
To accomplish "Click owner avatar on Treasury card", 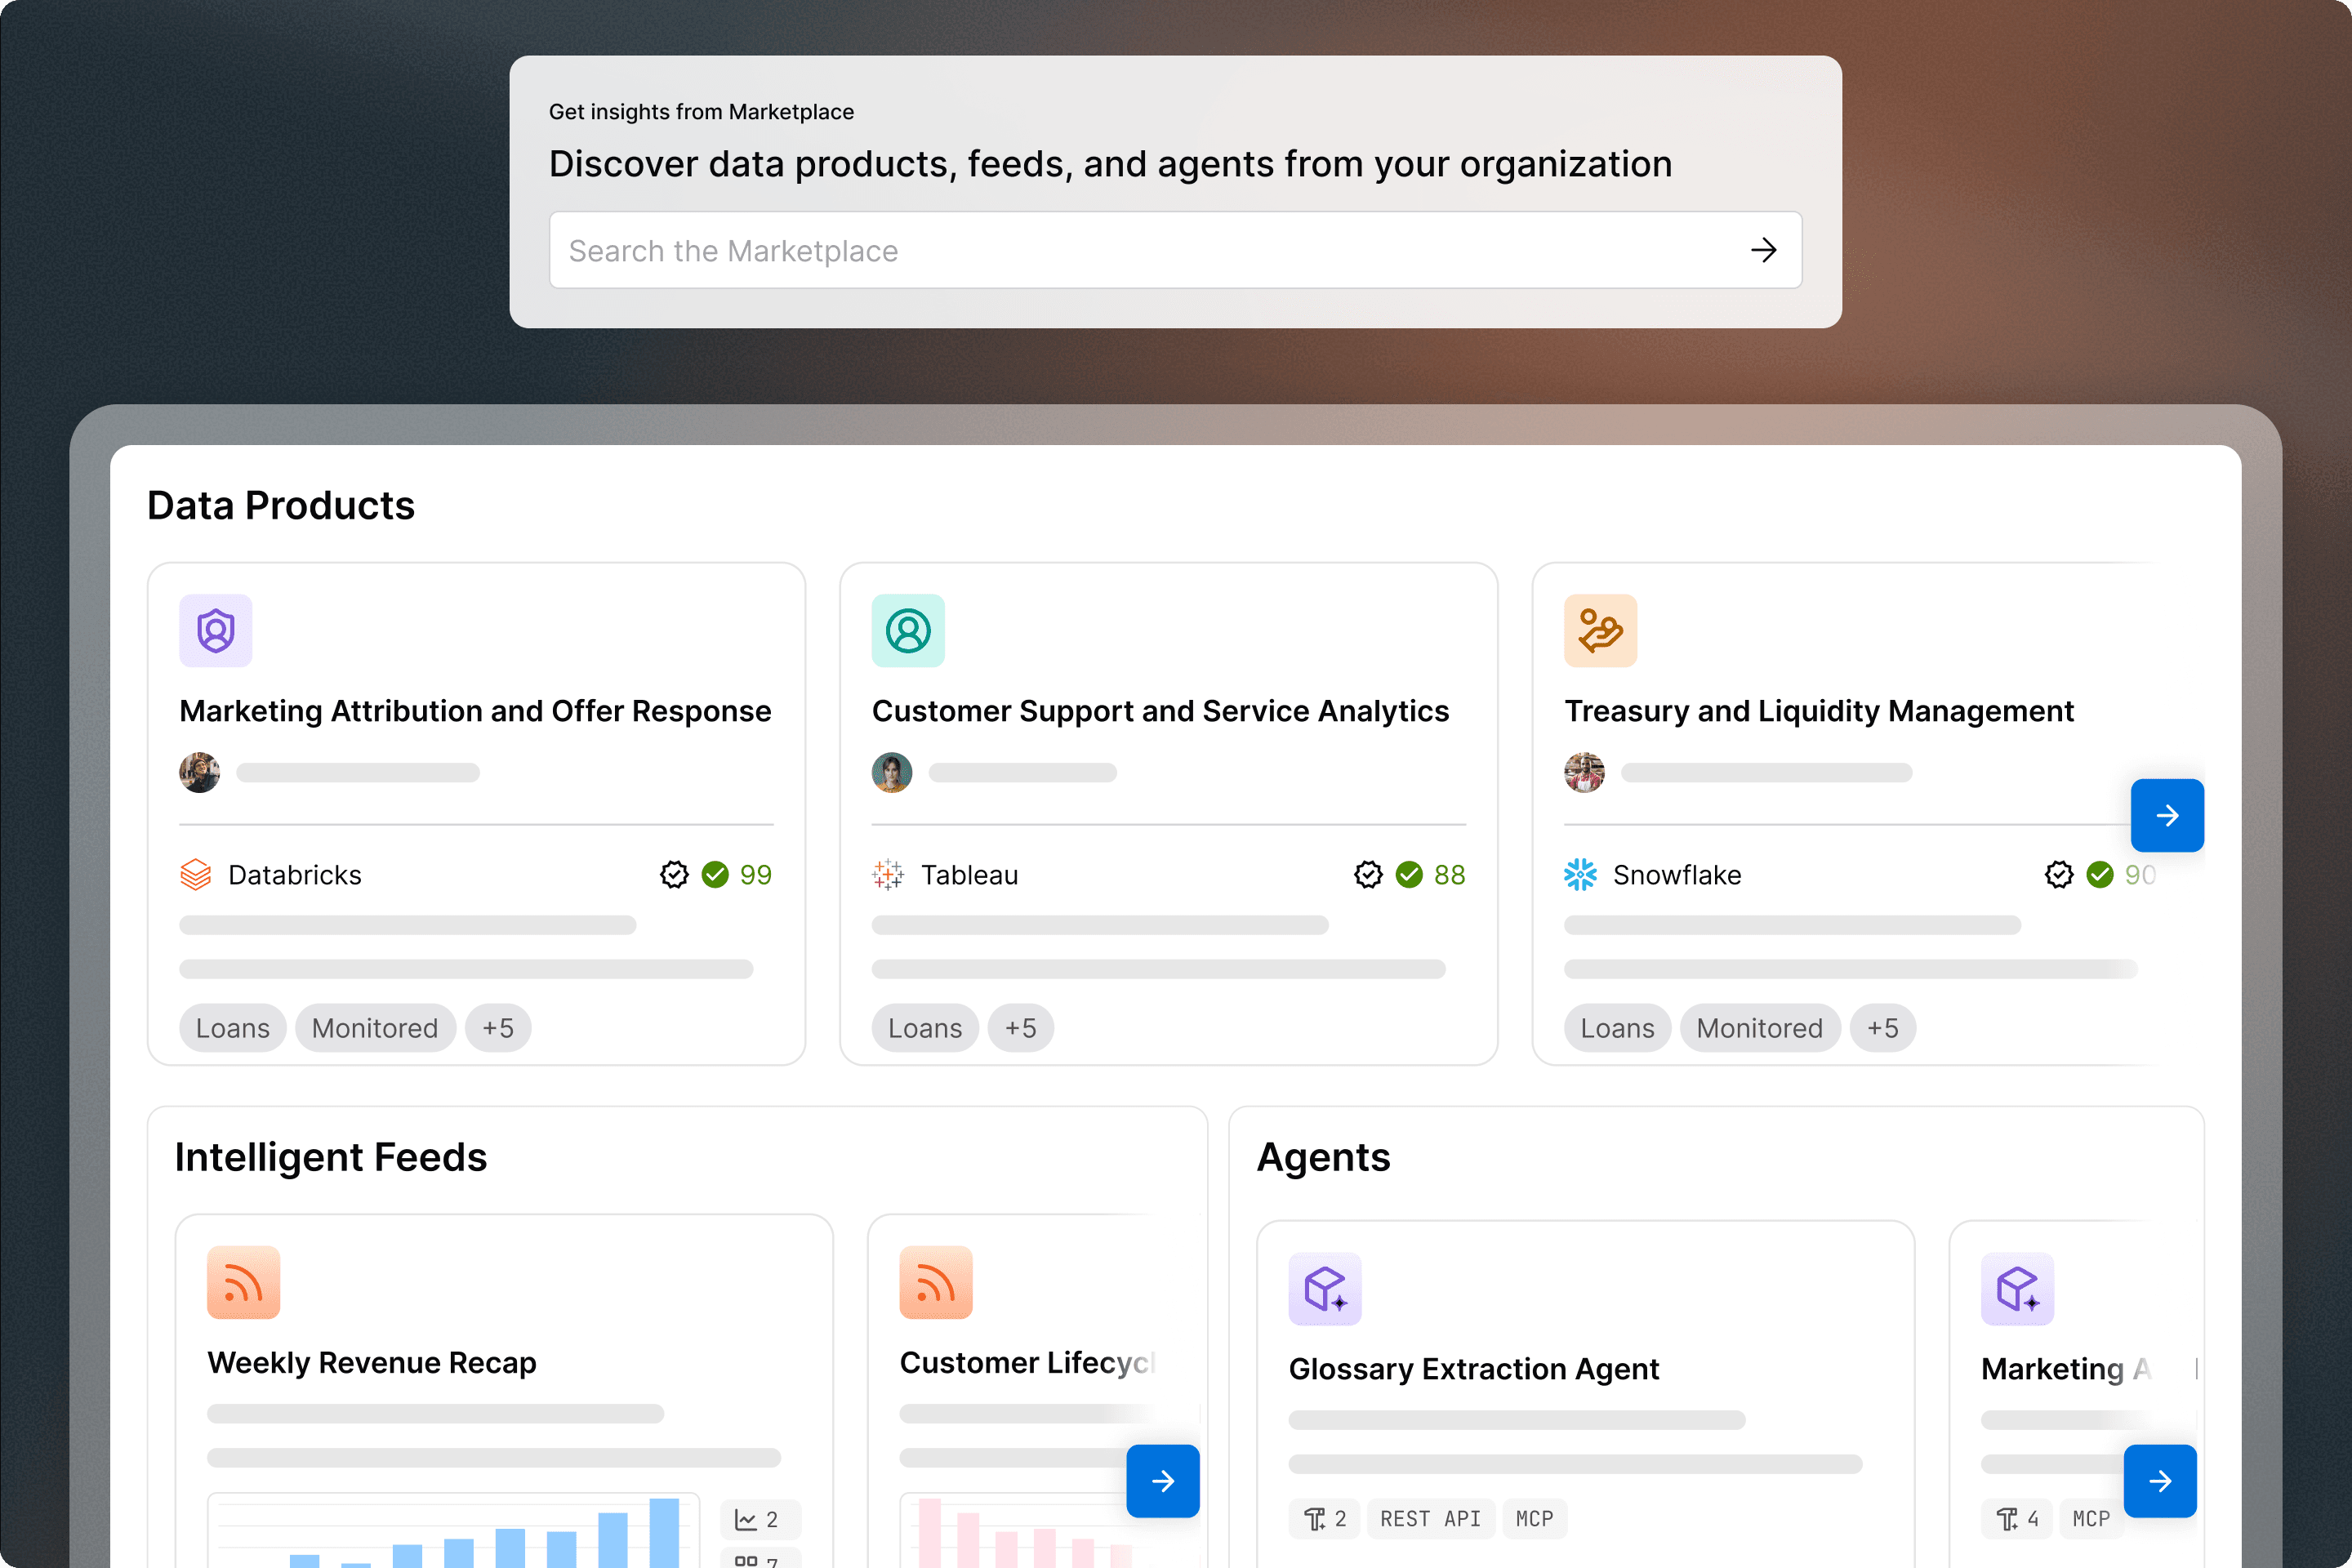I will [x=1584, y=773].
